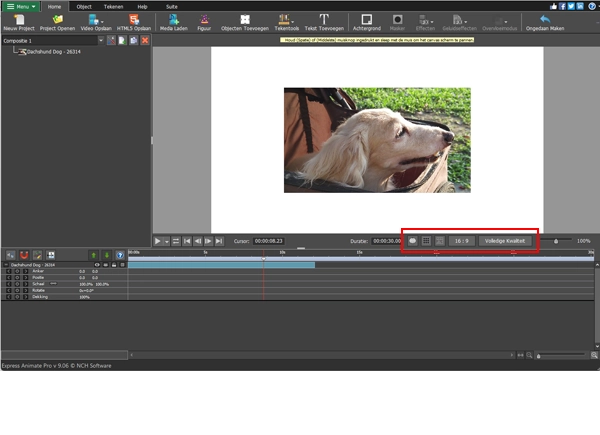Click the Nieuw Project icon
This screenshot has width=600, height=435.
coord(19,20)
